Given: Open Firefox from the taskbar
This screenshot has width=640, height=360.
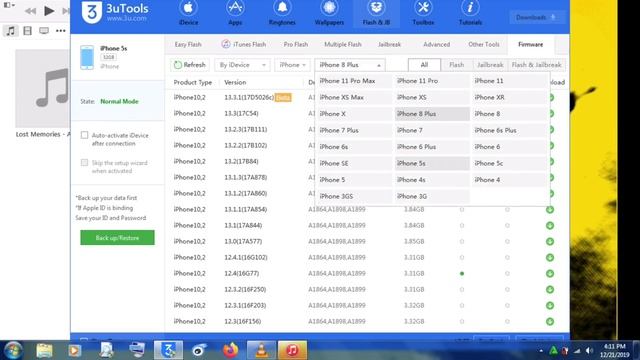Looking at the screenshot, I should 231,350.
